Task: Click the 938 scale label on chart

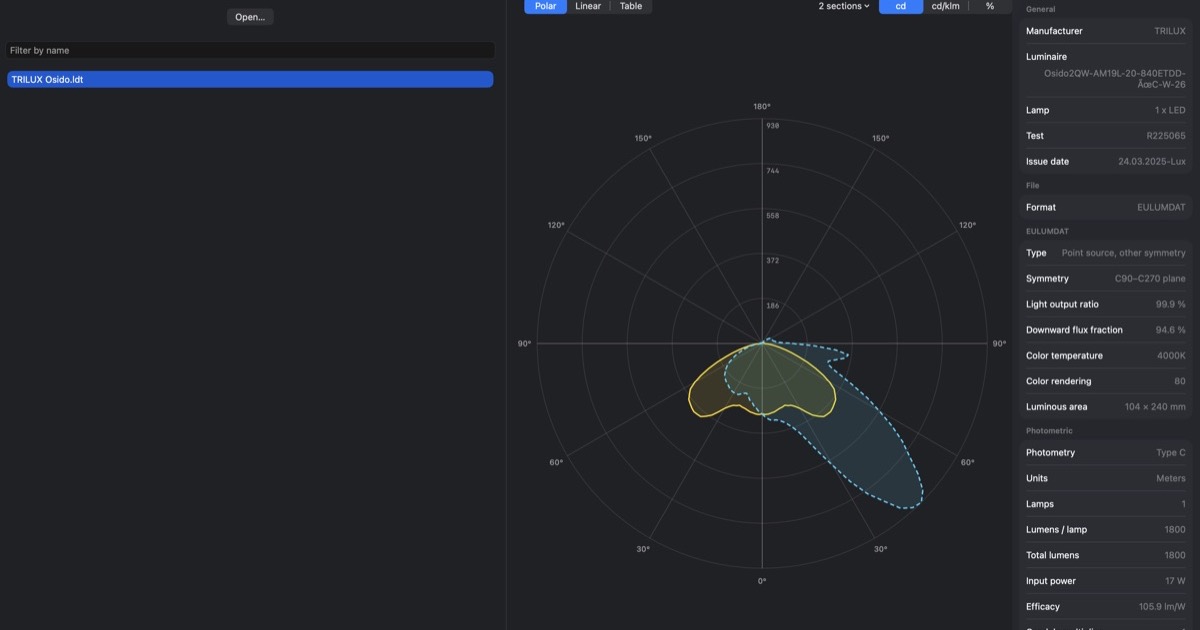Action: point(772,126)
